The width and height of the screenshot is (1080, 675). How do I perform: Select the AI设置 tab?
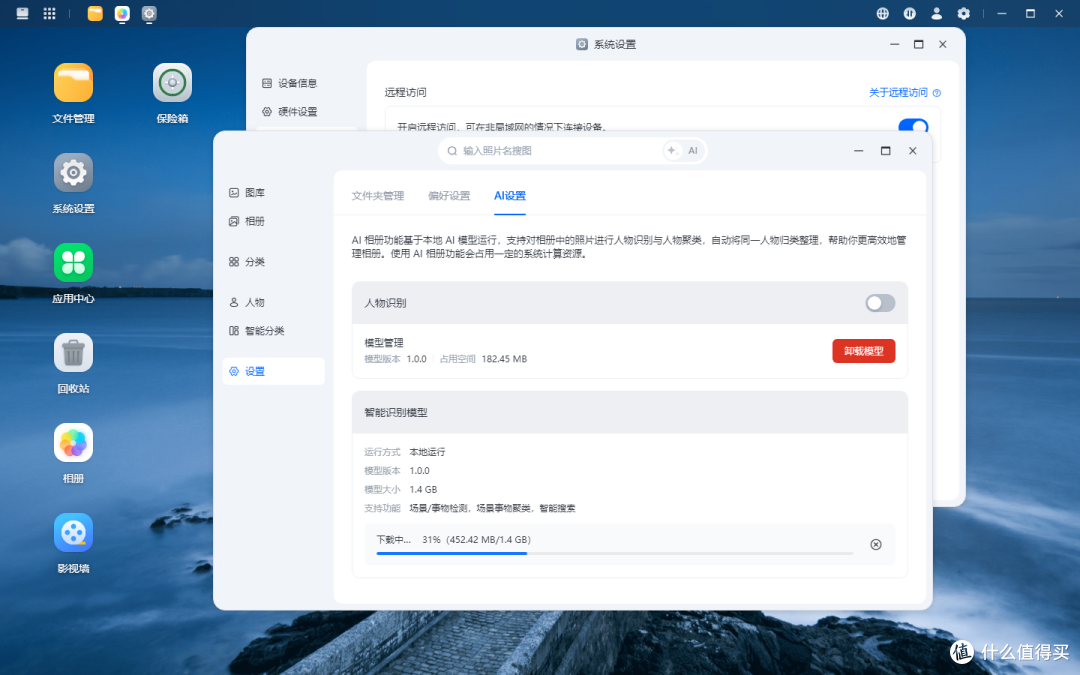point(510,196)
